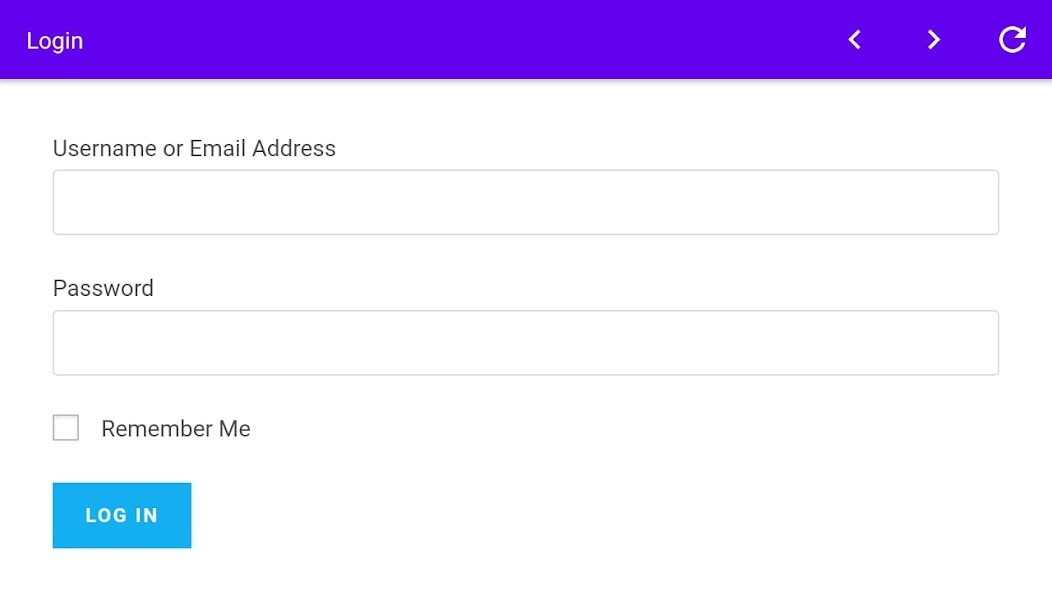Click the Password label text

click(x=103, y=288)
